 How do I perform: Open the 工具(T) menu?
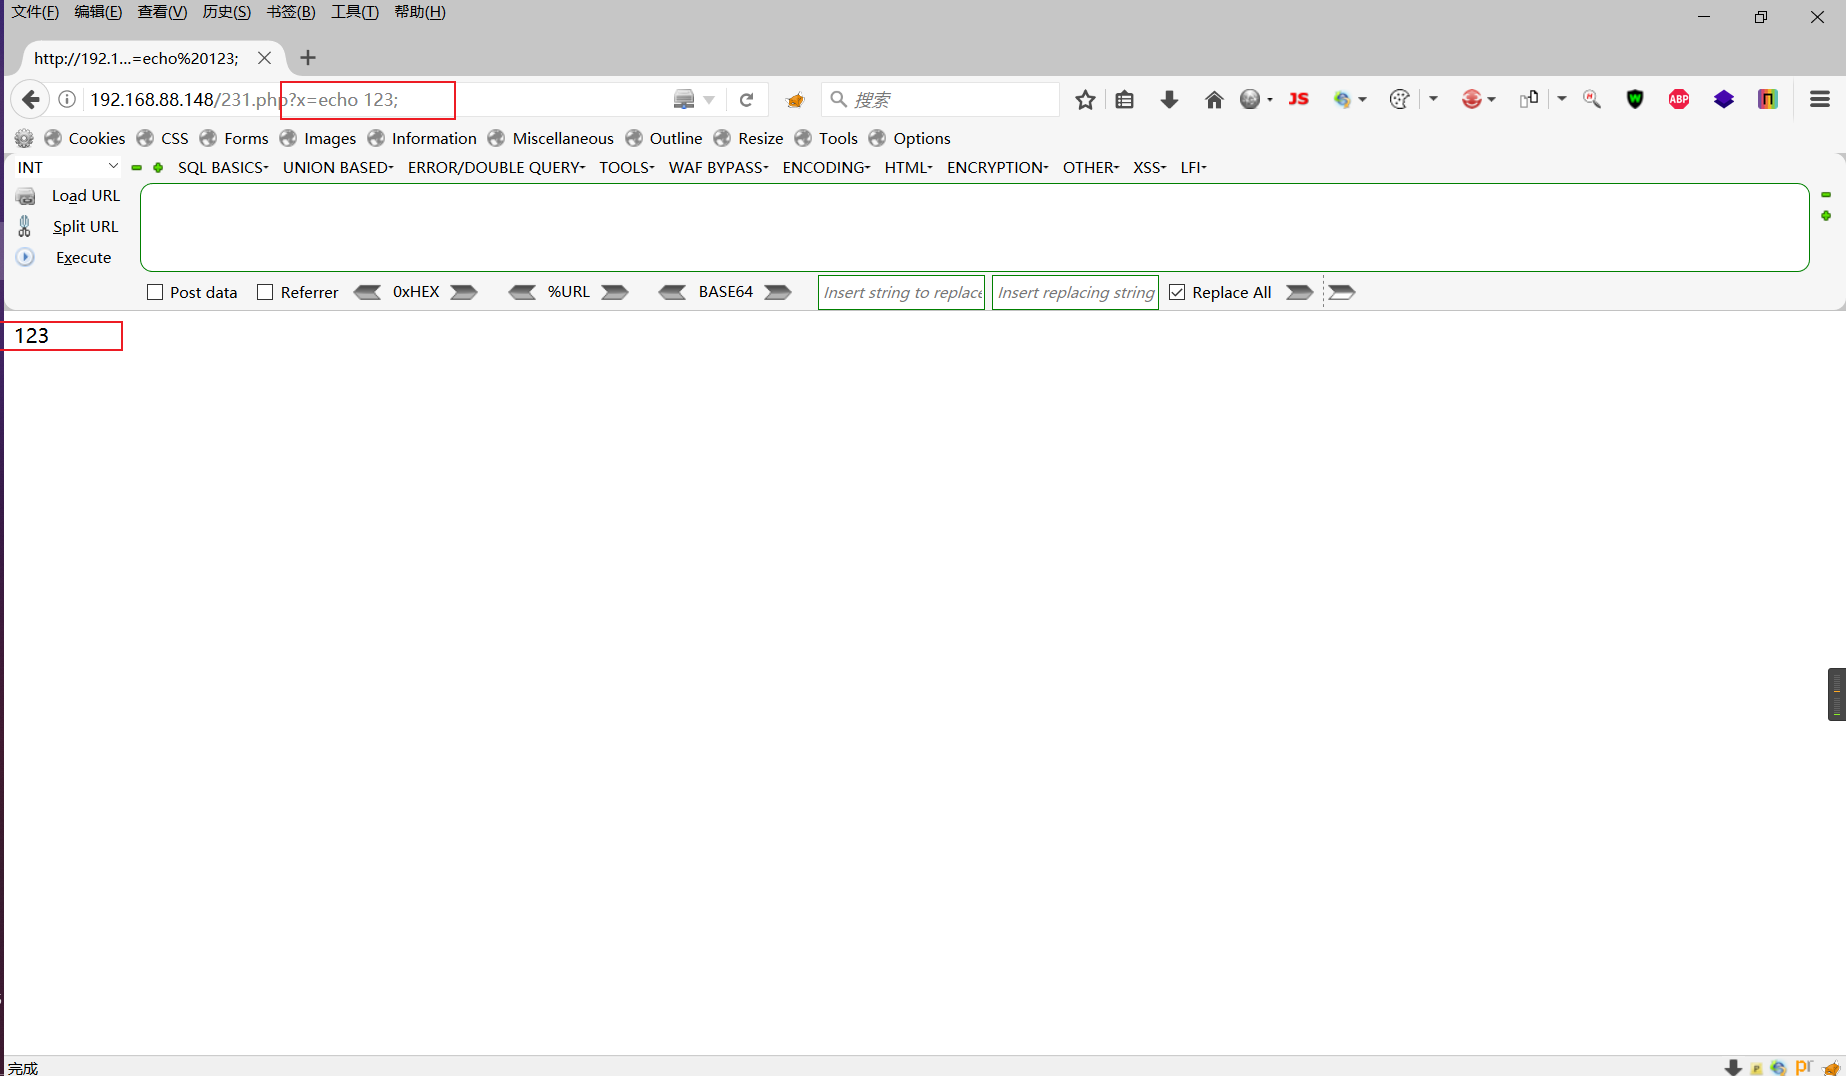tap(354, 11)
